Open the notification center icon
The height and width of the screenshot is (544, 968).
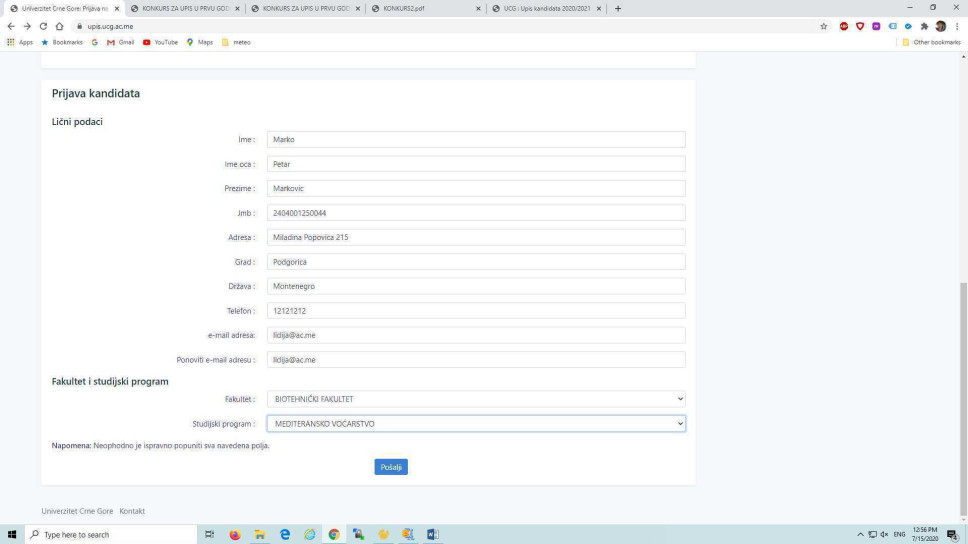[x=953, y=534]
